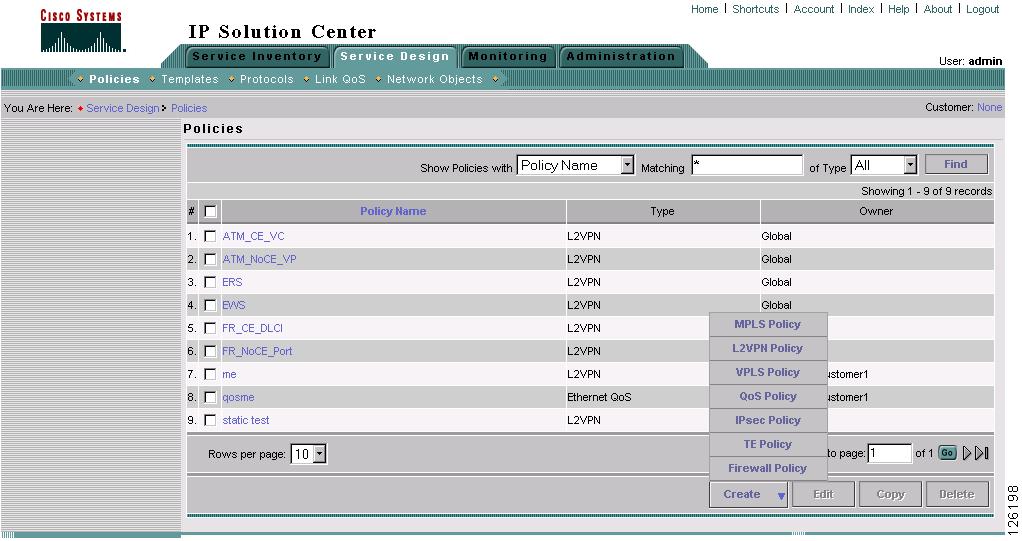
Task: Open the Policies submenu item
Action: click(114, 79)
